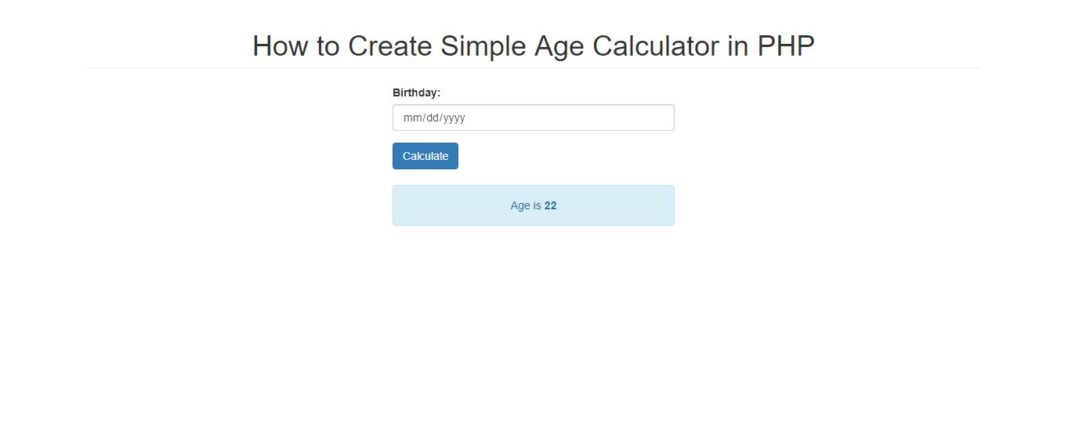Click the Calculate button

point(425,156)
